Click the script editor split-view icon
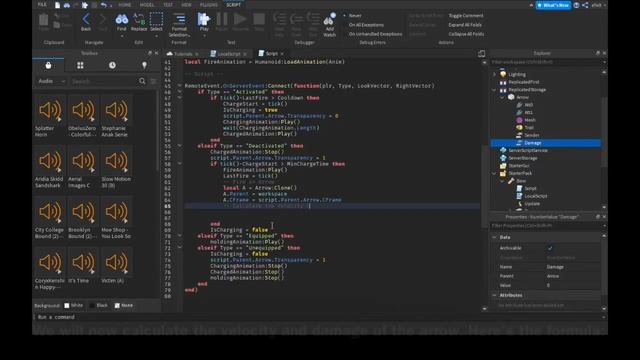The height and width of the screenshot is (360, 640). coord(482,53)
